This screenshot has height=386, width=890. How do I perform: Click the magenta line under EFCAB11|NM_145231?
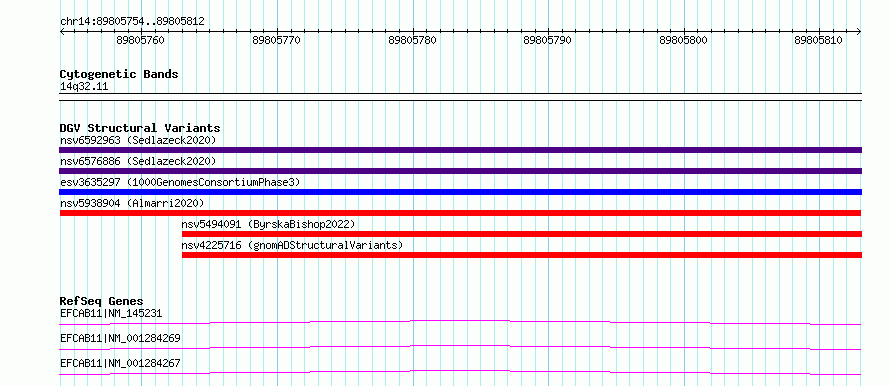click(x=460, y=322)
